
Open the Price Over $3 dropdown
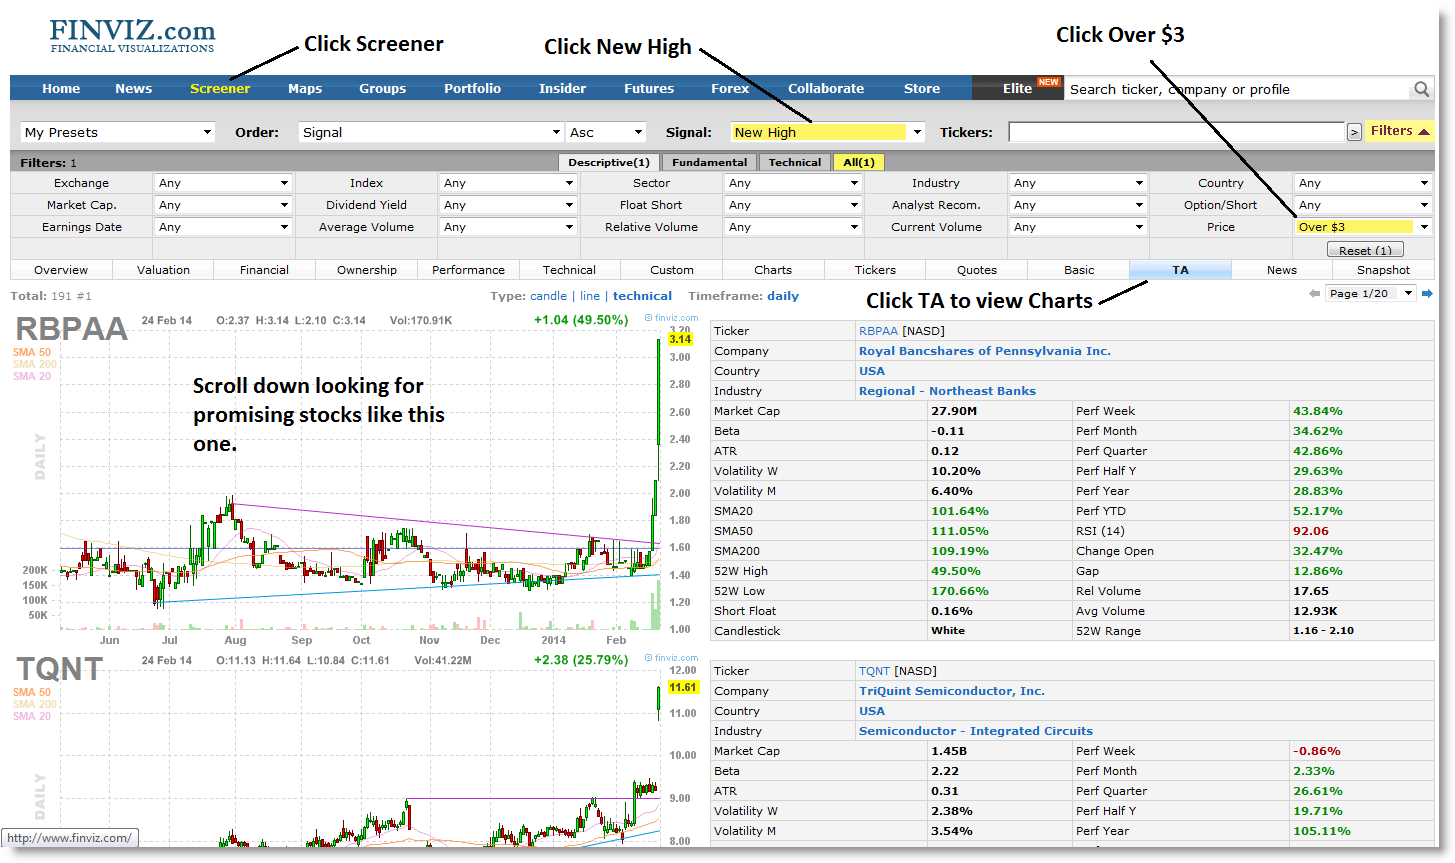(1363, 227)
